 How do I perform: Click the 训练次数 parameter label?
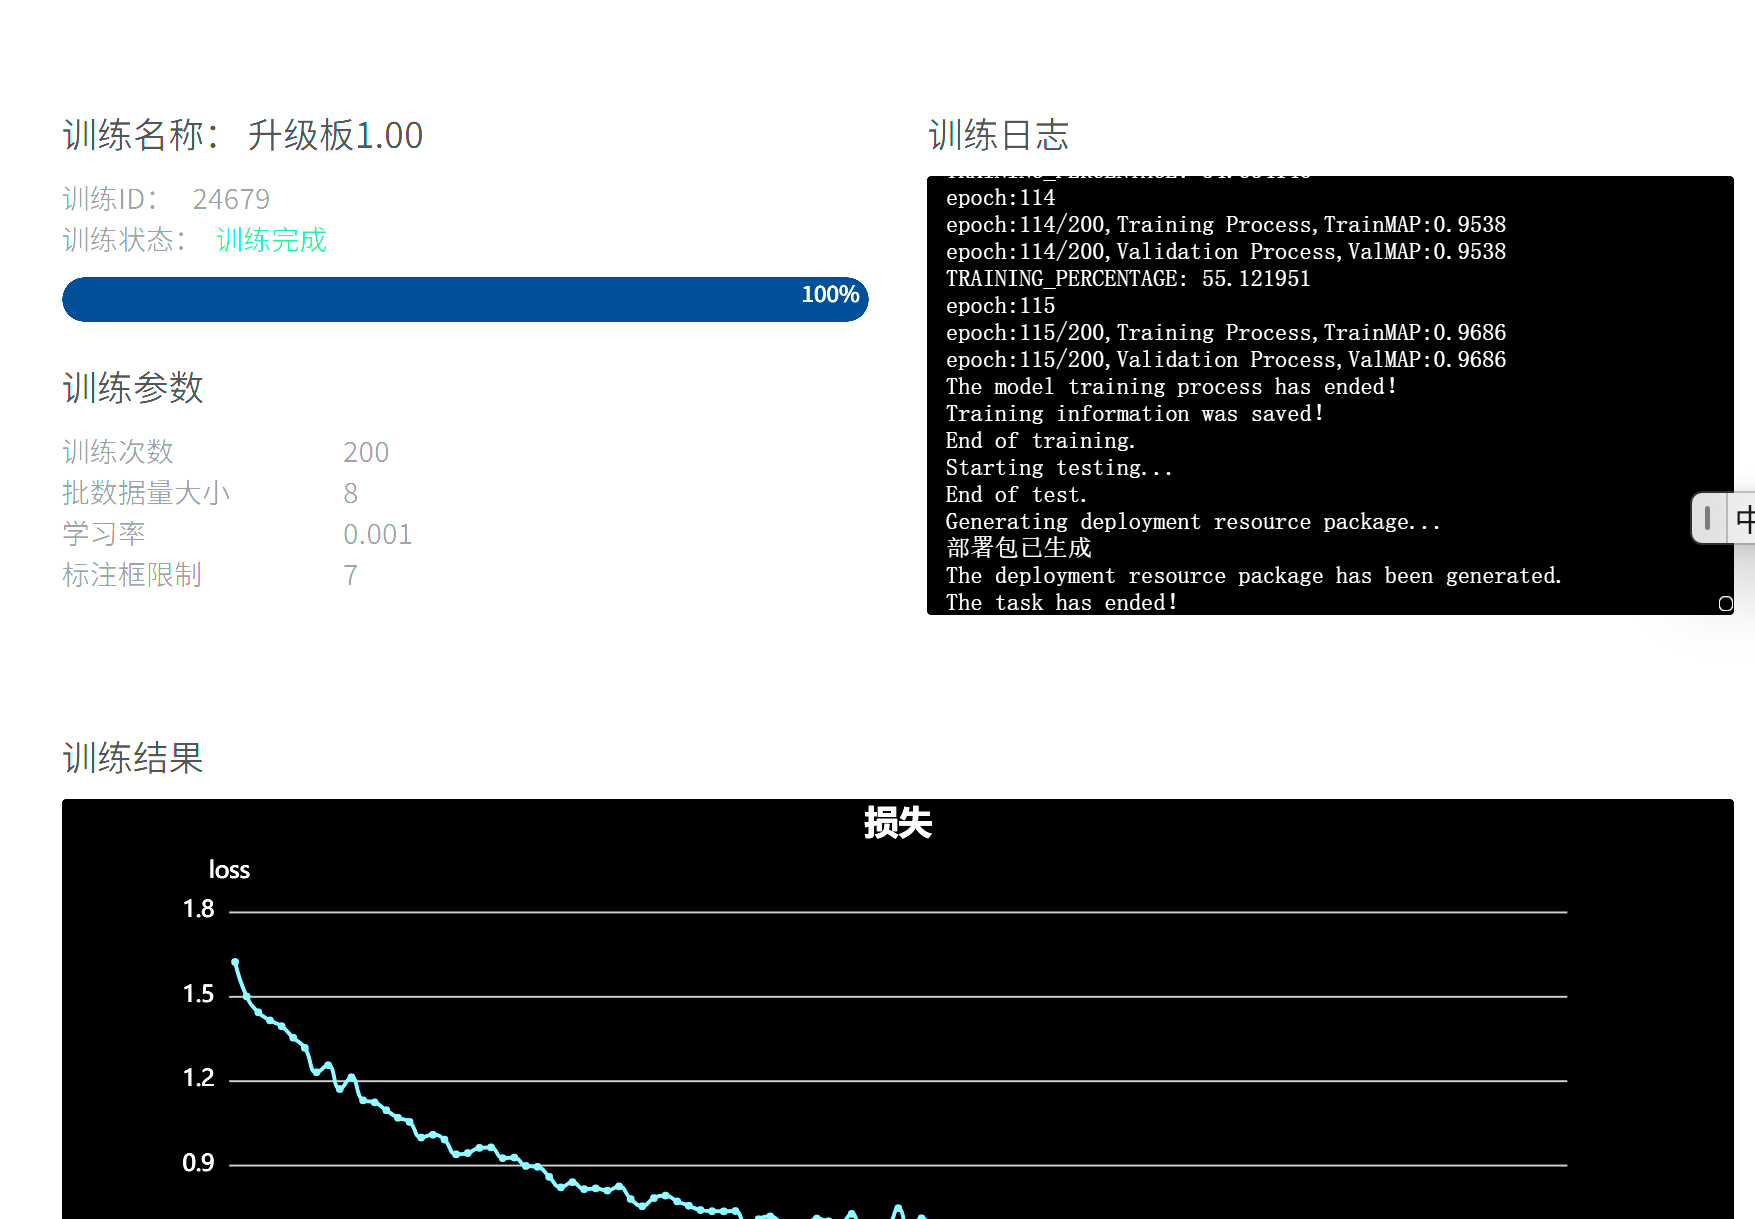point(118,452)
